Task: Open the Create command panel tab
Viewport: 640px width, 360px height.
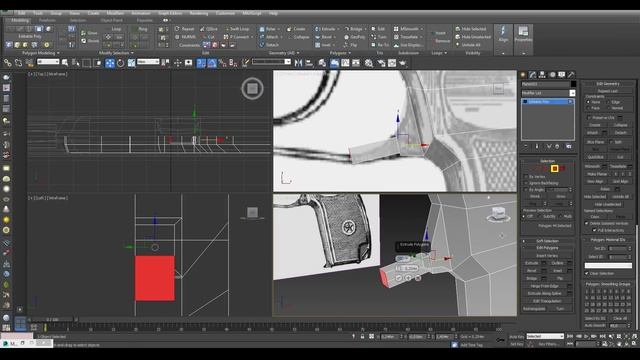Action: 523,75
